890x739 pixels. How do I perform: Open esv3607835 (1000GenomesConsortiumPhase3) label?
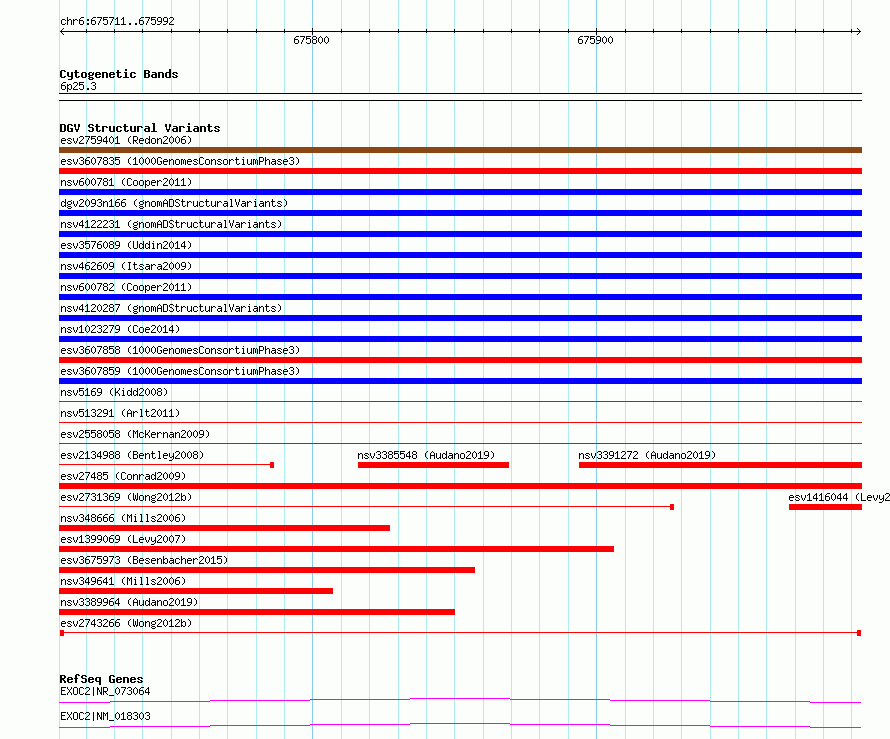tap(180, 161)
